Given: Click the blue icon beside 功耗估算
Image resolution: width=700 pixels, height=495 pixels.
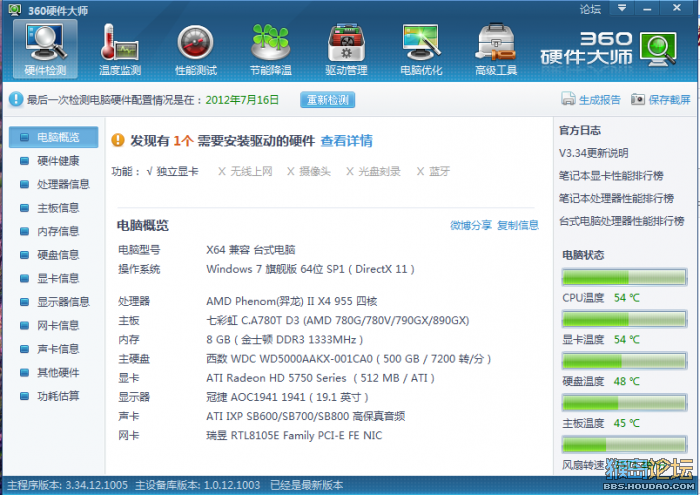Looking at the screenshot, I should [25, 396].
